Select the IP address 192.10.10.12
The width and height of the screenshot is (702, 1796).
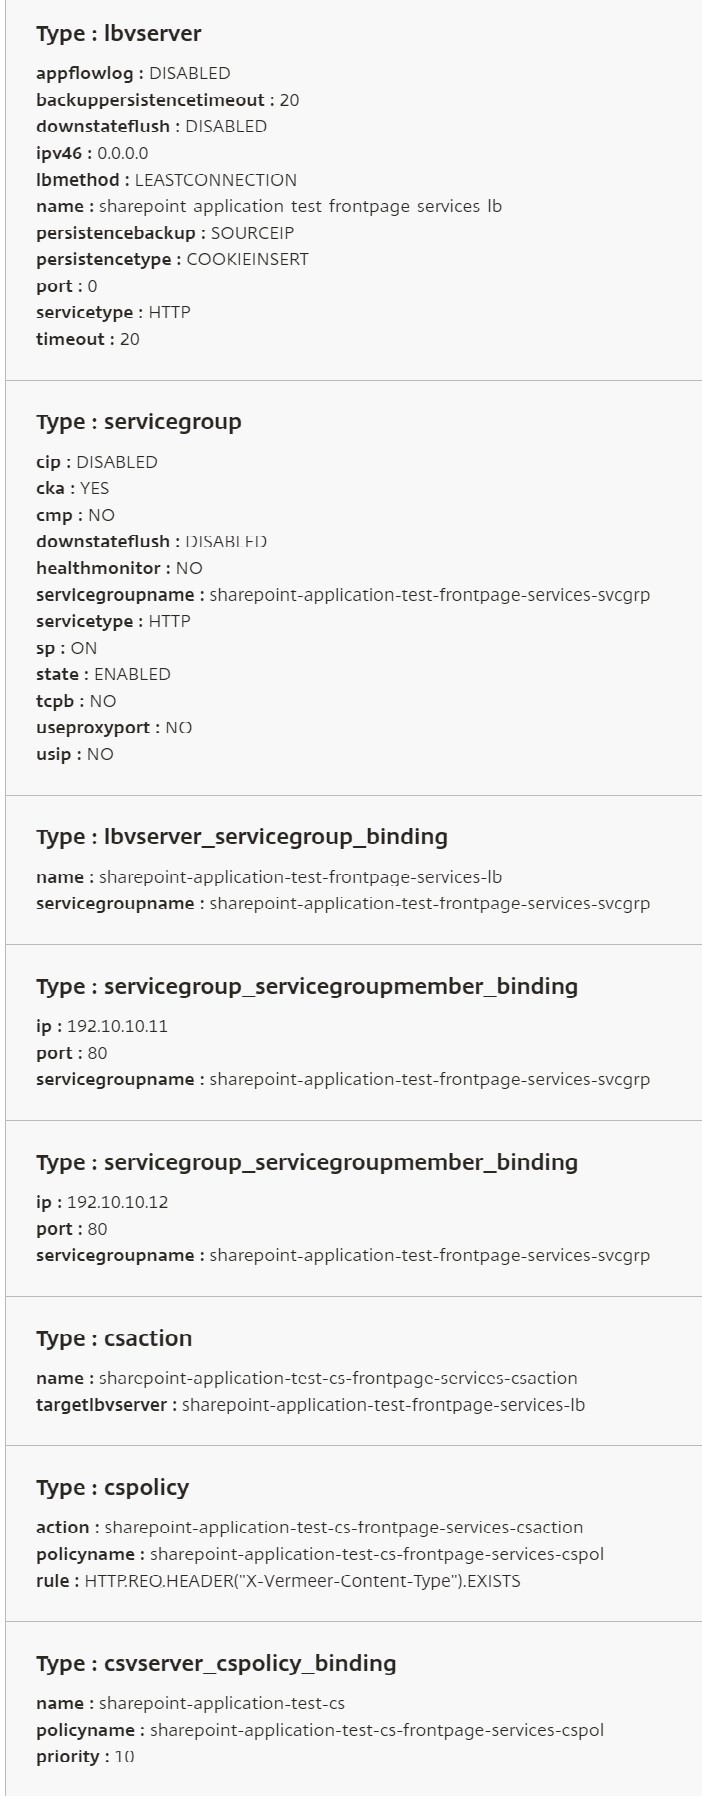(x=117, y=1202)
